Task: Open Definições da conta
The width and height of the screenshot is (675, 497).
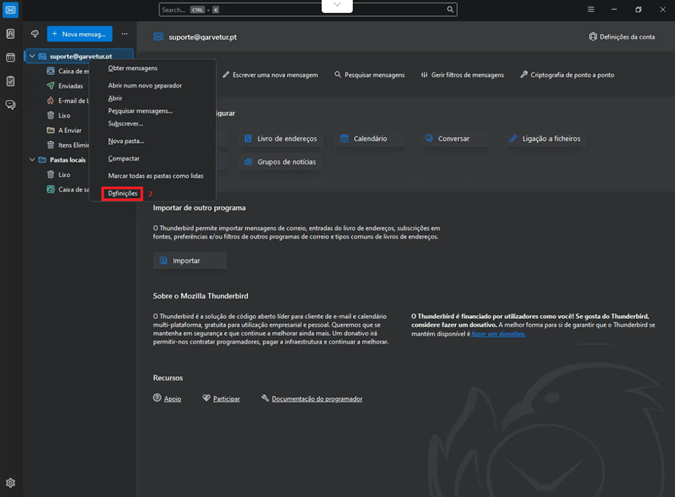Action: pyautogui.click(x=622, y=37)
